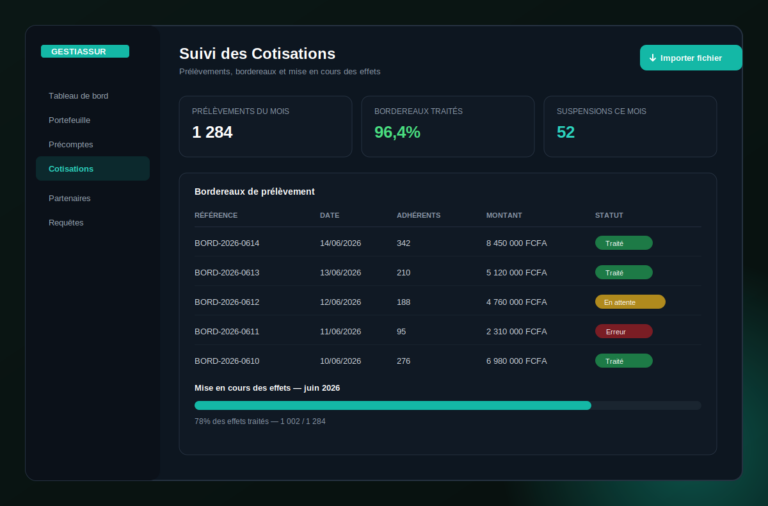Select reference BORD-2026-0612

tap(227, 302)
